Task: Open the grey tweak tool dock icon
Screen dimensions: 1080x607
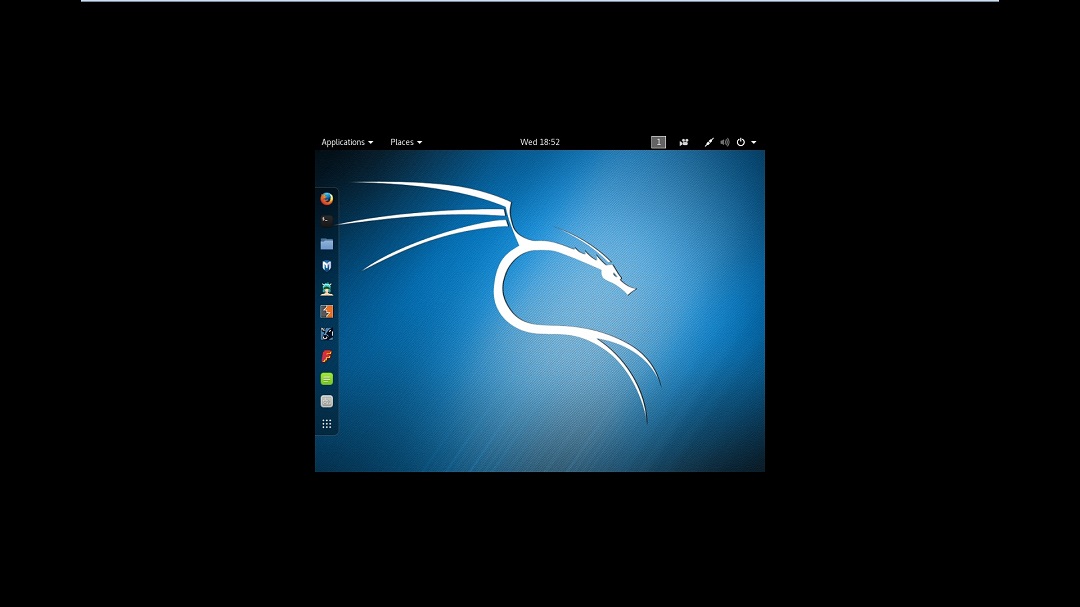Action: [326, 401]
